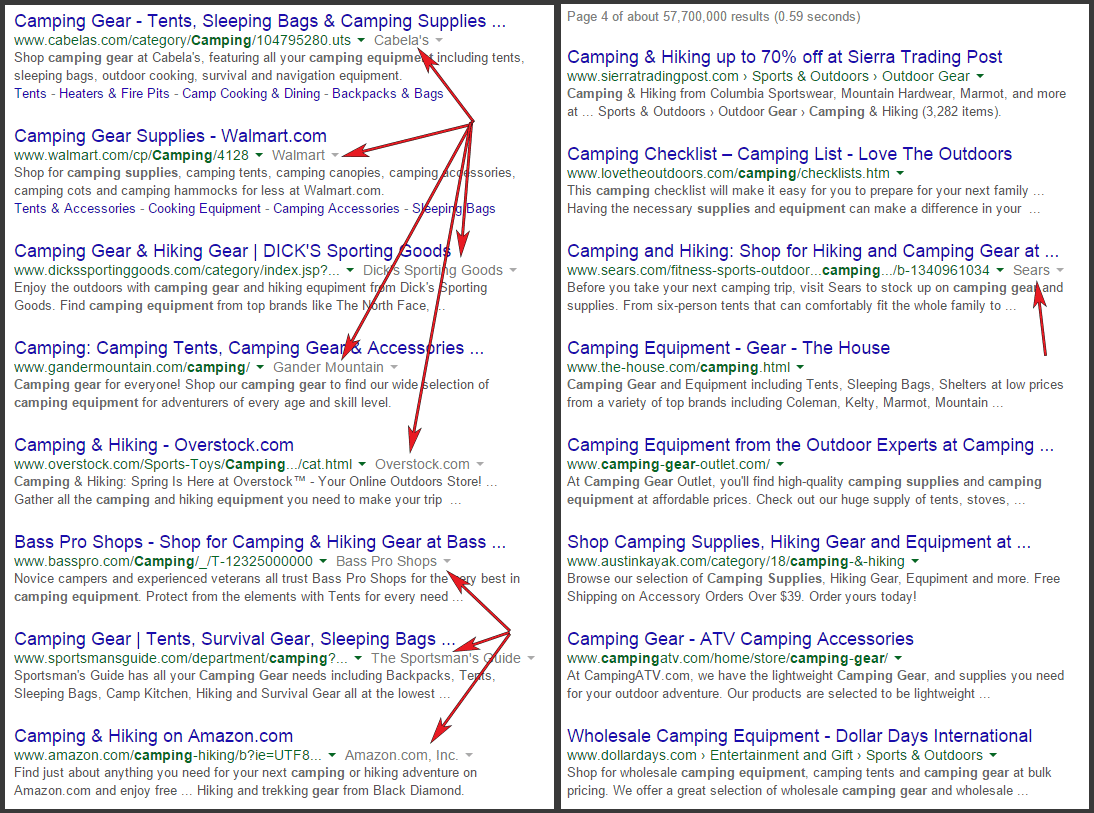Open green arrow after amazon.com URL
Viewport: 1094px width, 813px height.
tap(332, 755)
